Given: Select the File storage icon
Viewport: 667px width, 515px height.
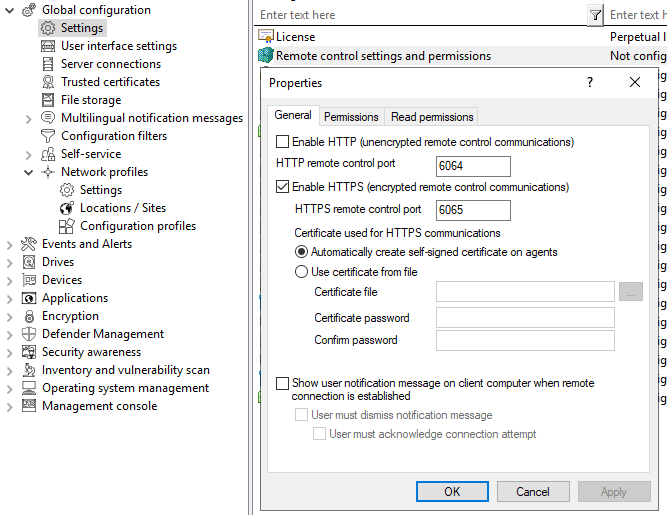Looking at the screenshot, I should (x=48, y=100).
